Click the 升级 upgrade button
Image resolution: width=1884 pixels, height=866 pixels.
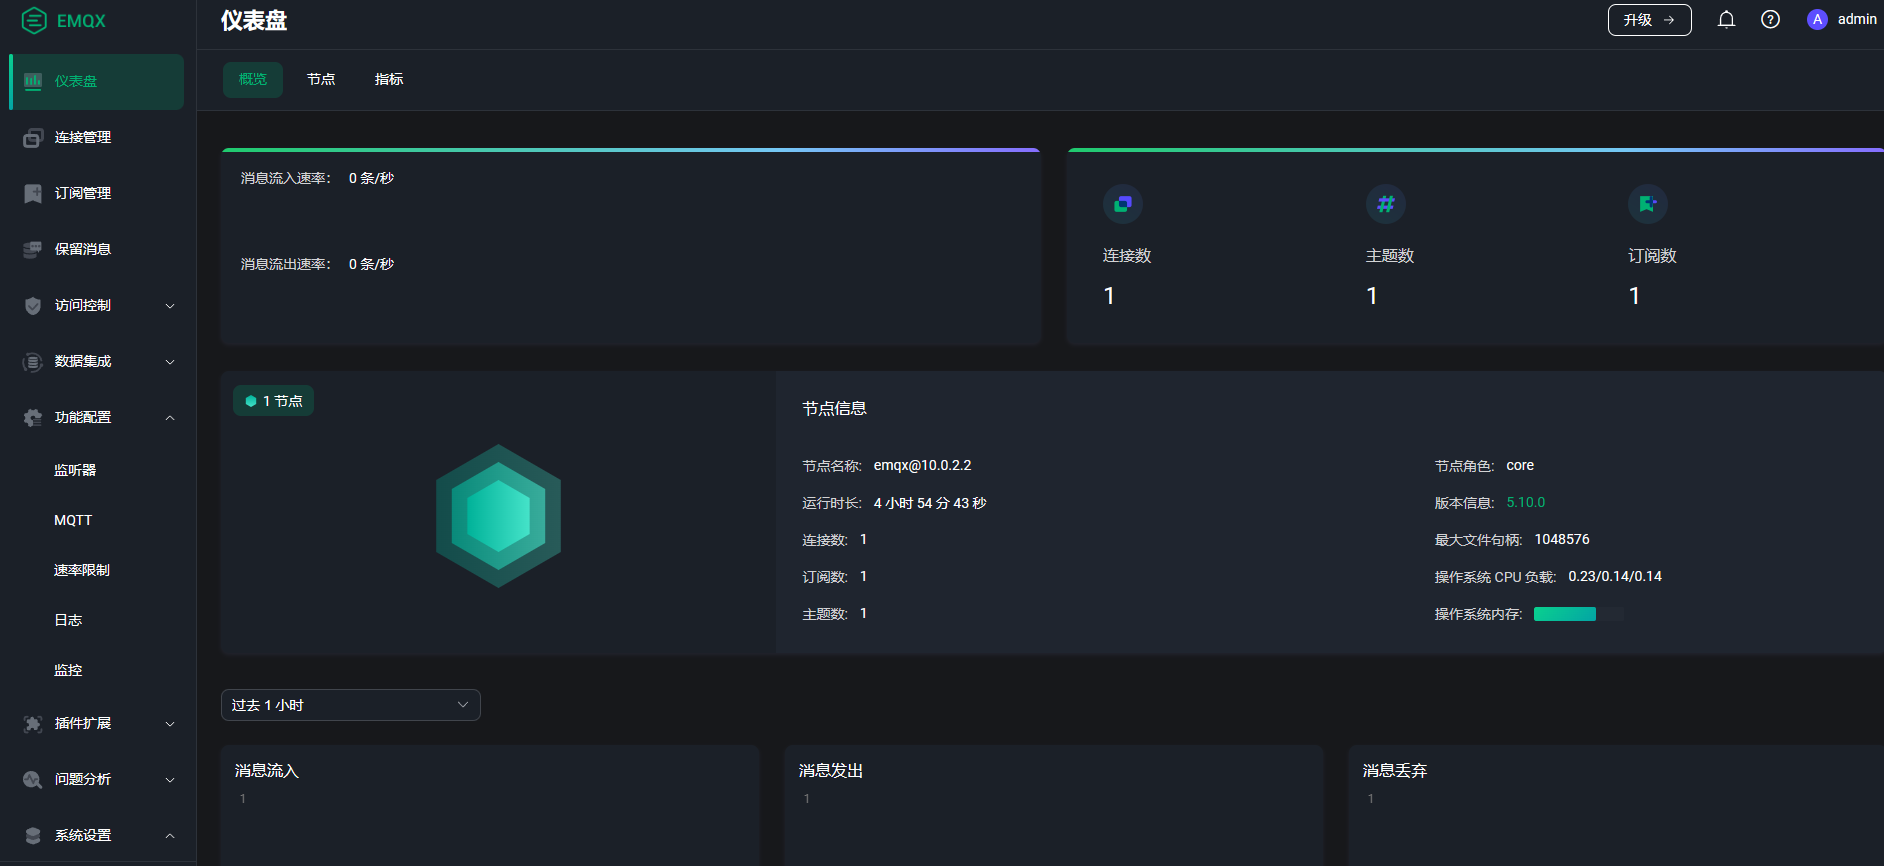(1649, 20)
